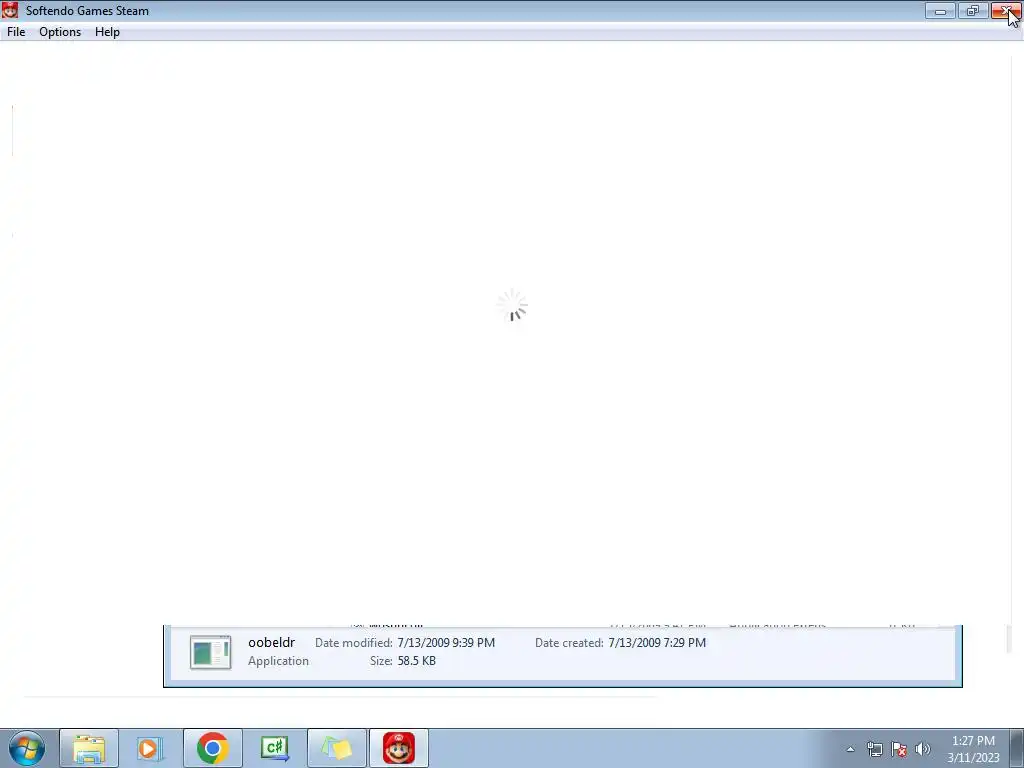Launch Windows Media Player from the taskbar
Viewport: 1024px width, 768px height.
click(x=150, y=748)
